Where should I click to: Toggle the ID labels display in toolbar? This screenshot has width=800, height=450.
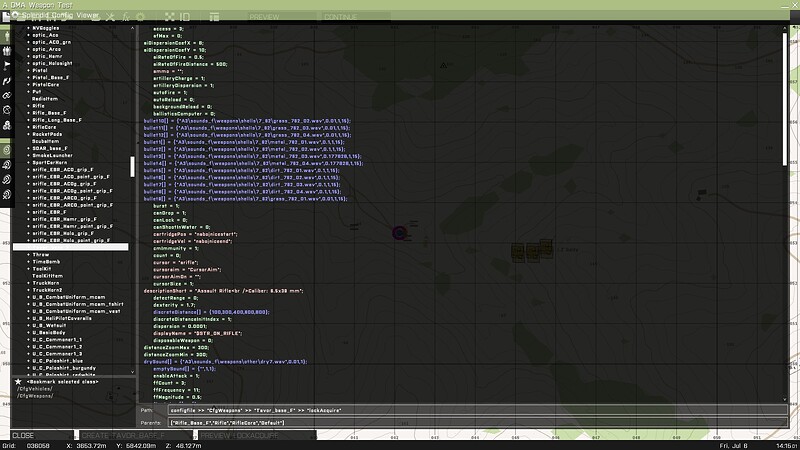coord(184,18)
